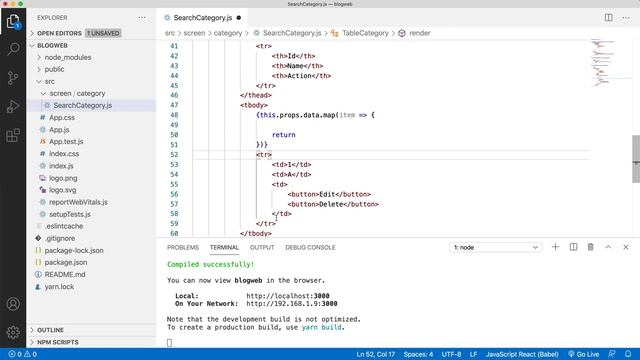Viewport: 640px width, 360px height.
Task: Open the Source Control view
Action: tap(13, 78)
